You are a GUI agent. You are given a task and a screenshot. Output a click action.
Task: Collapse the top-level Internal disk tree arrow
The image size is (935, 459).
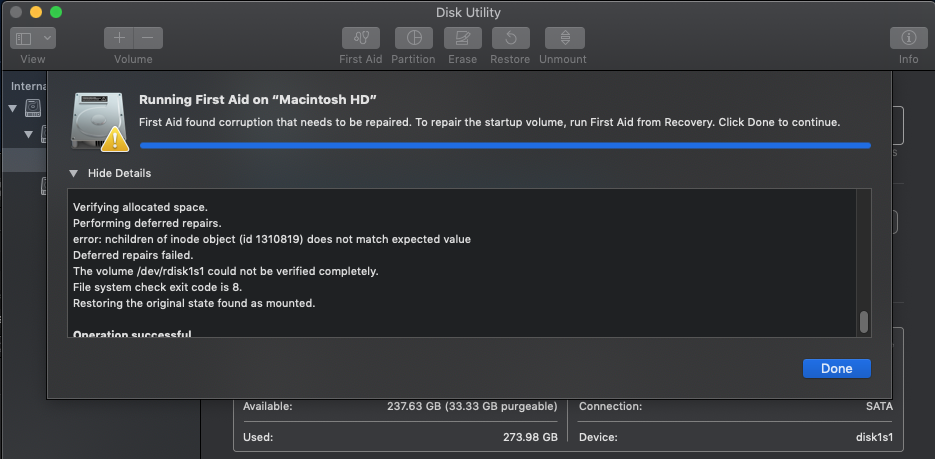coord(13,108)
